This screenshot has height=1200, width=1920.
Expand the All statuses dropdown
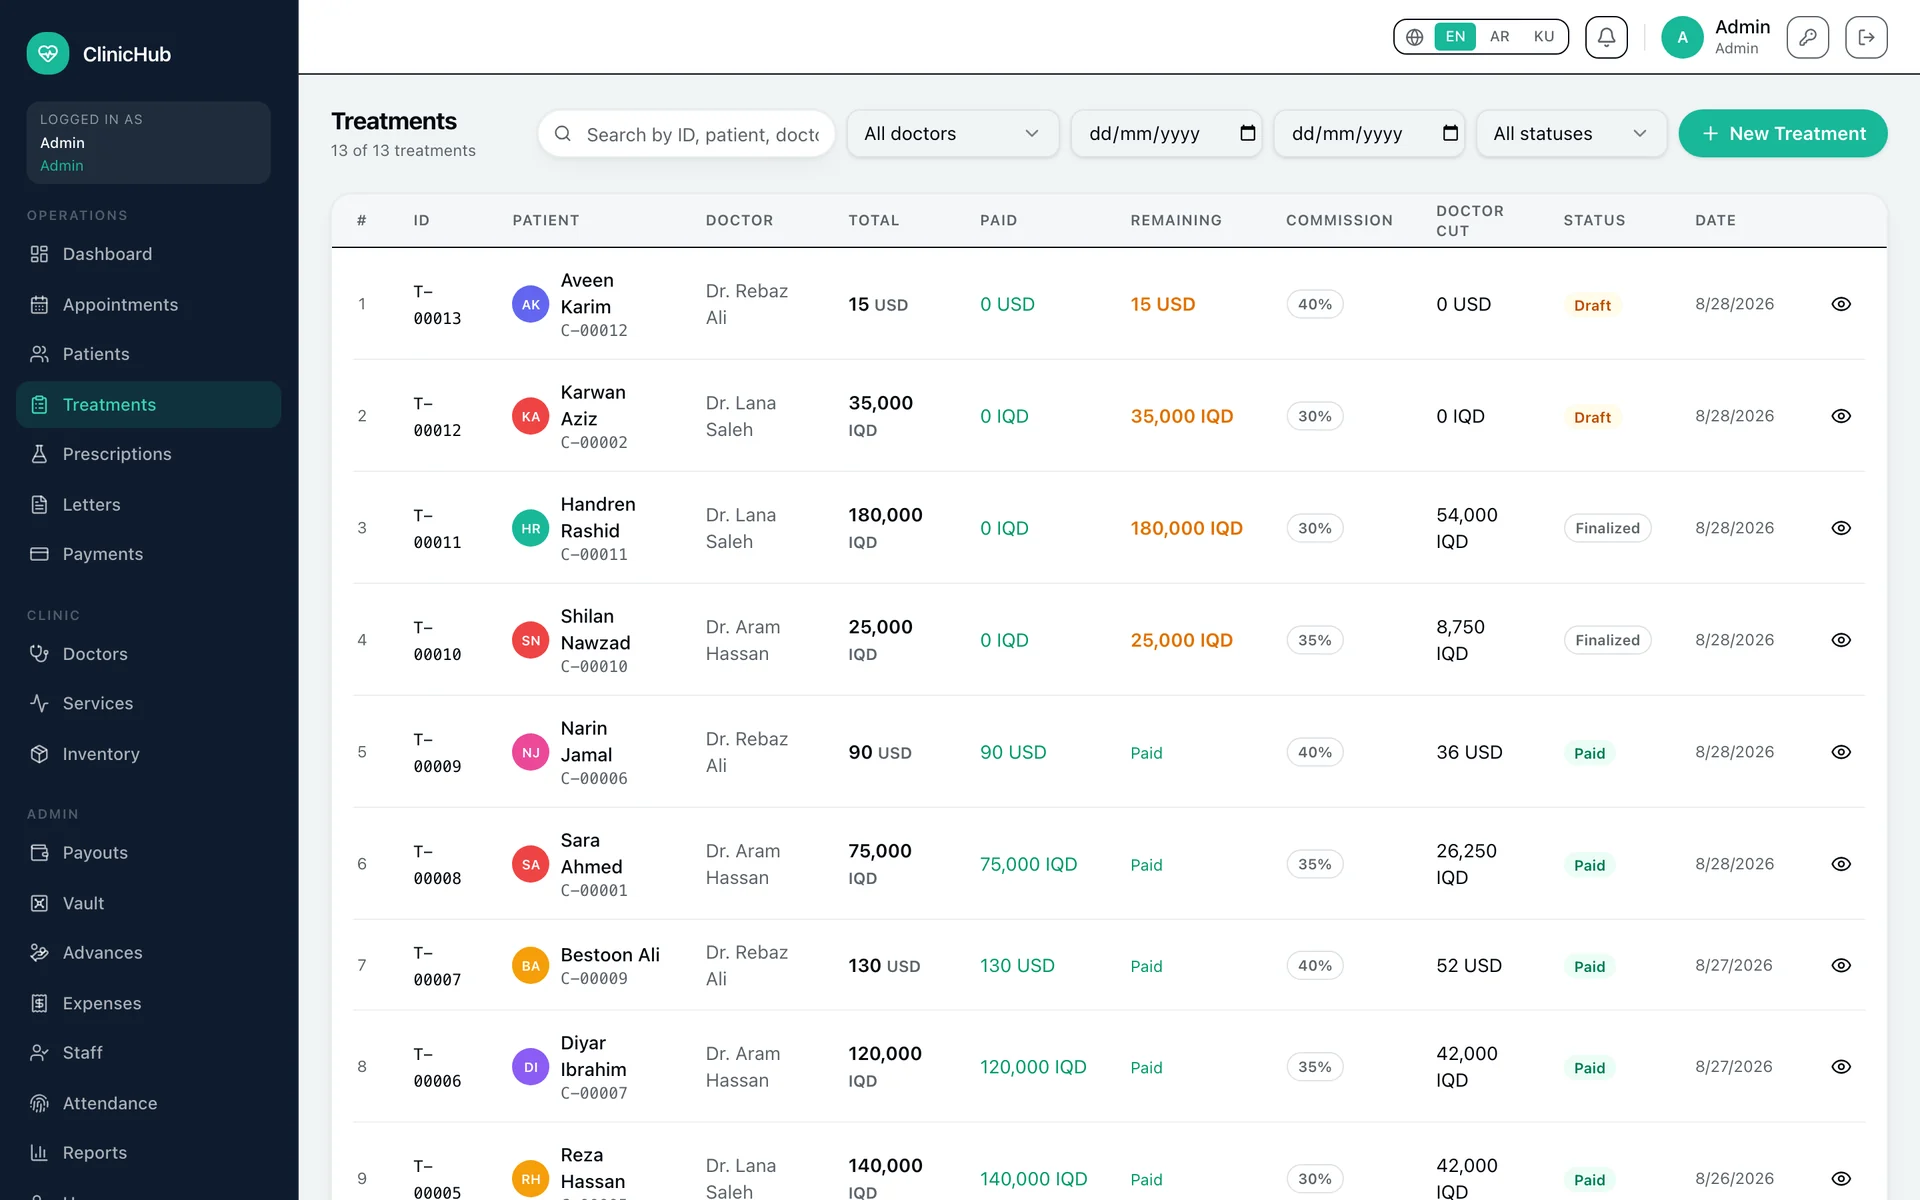click(1571, 133)
